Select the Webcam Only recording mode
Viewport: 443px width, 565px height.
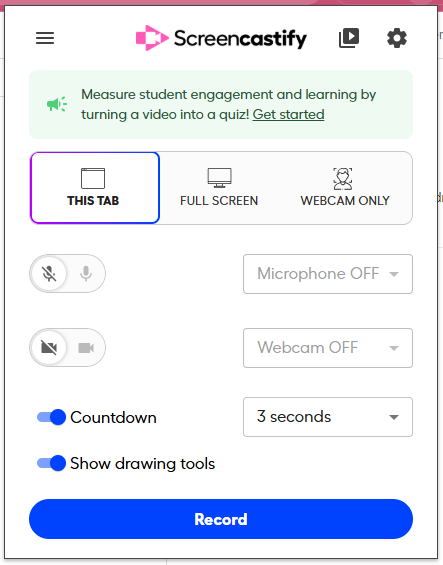click(345, 188)
